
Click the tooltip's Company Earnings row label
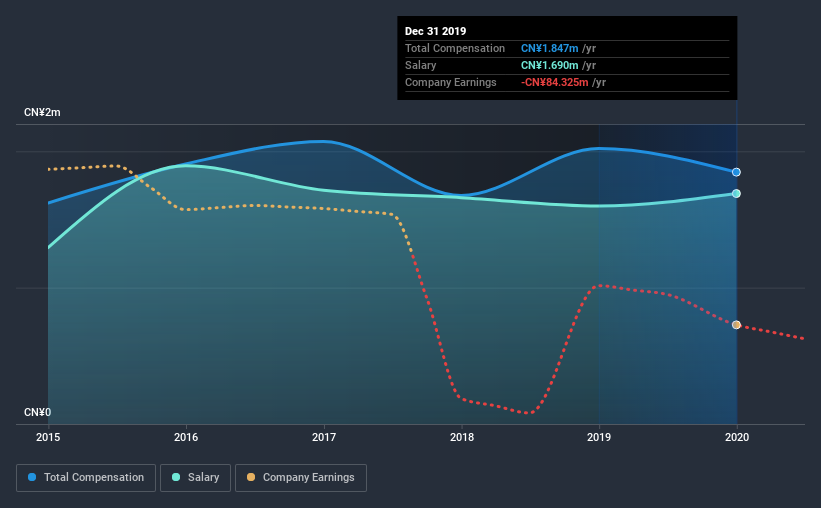pyautogui.click(x=451, y=83)
